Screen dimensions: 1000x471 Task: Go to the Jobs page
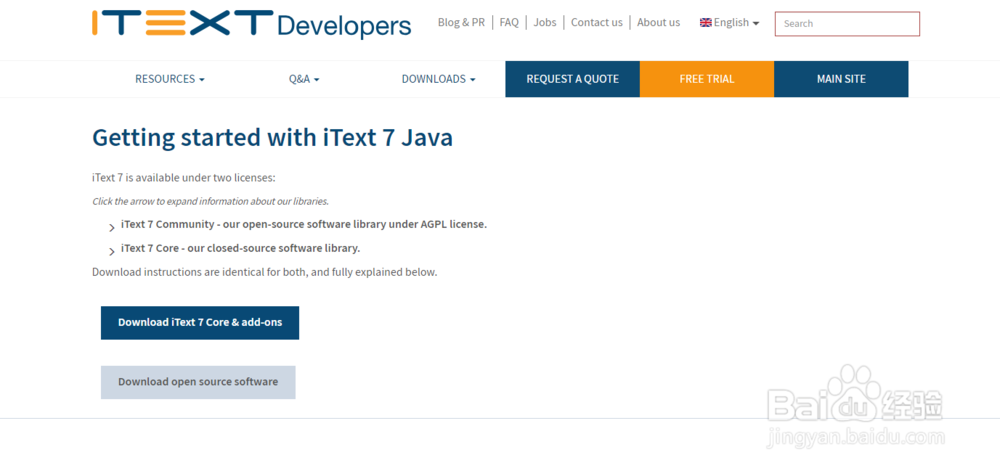[x=545, y=22]
